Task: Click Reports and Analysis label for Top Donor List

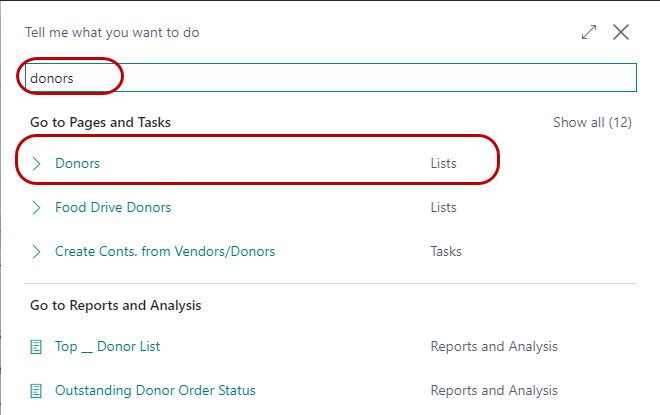Action: click(x=494, y=346)
